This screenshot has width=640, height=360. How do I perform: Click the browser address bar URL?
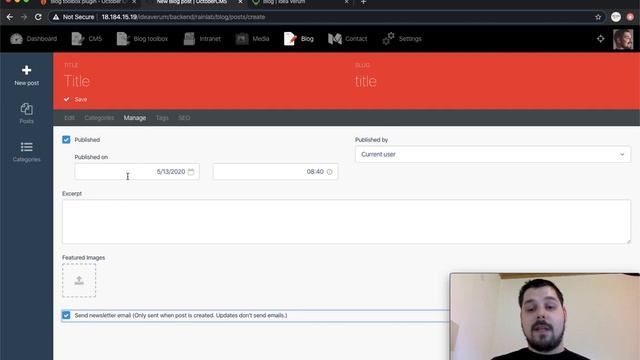tap(184, 17)
